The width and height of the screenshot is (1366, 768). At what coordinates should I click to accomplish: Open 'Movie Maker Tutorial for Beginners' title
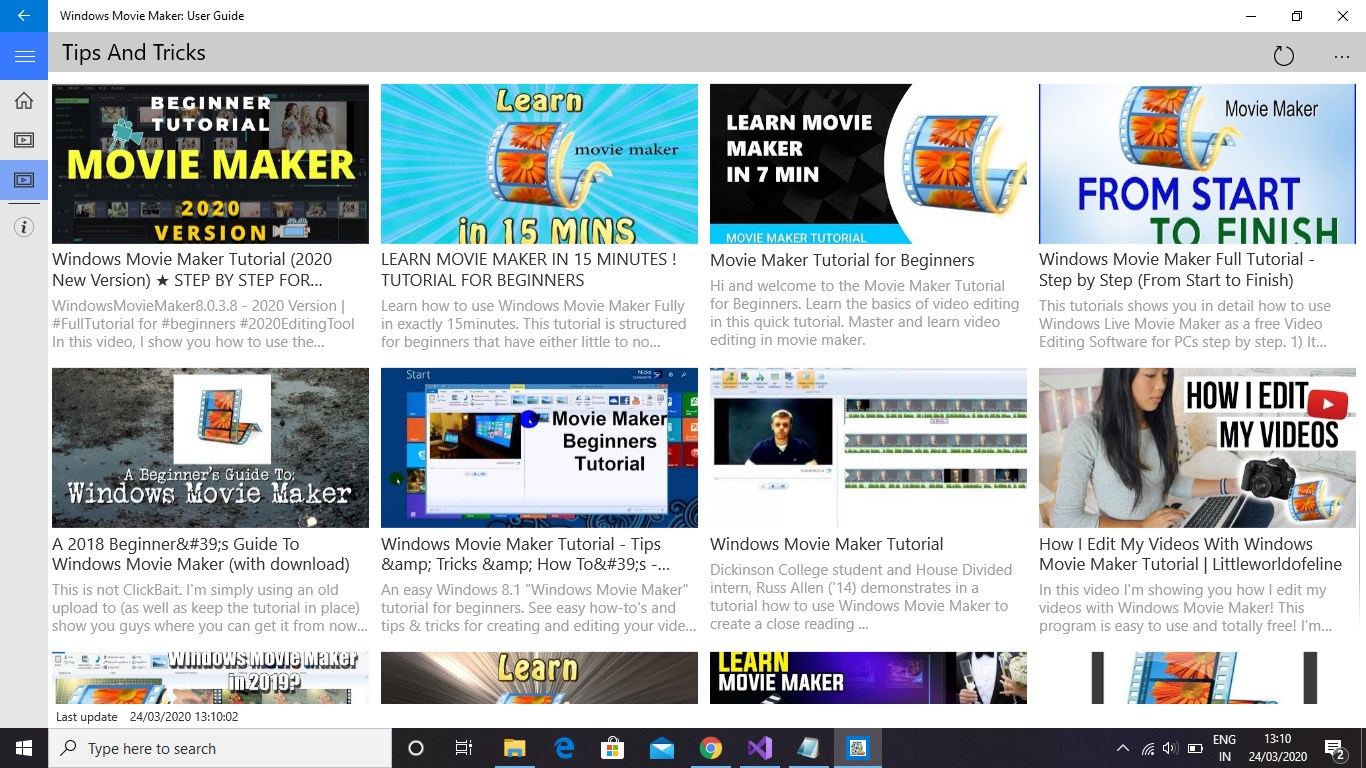pyautogui.click(x=842, y=260)
